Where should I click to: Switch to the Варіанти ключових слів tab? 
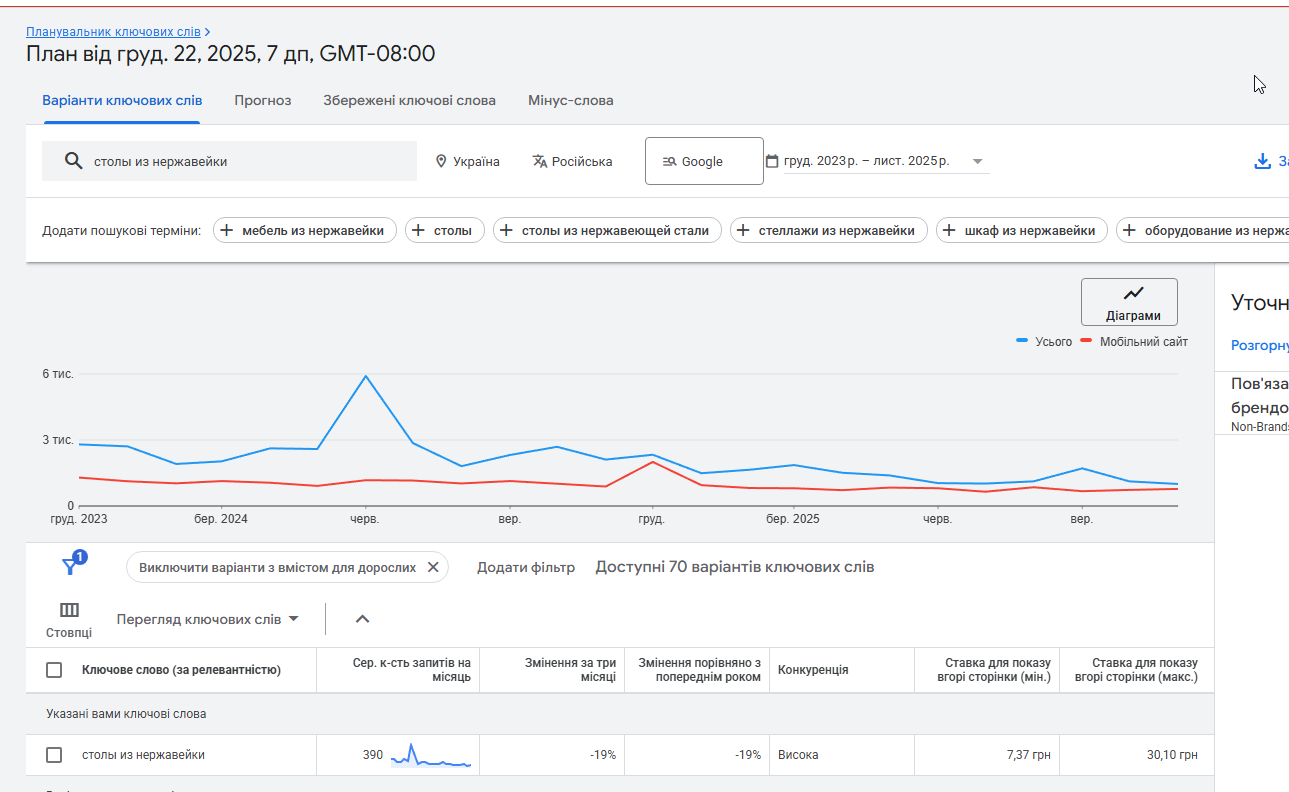(122, 100)
